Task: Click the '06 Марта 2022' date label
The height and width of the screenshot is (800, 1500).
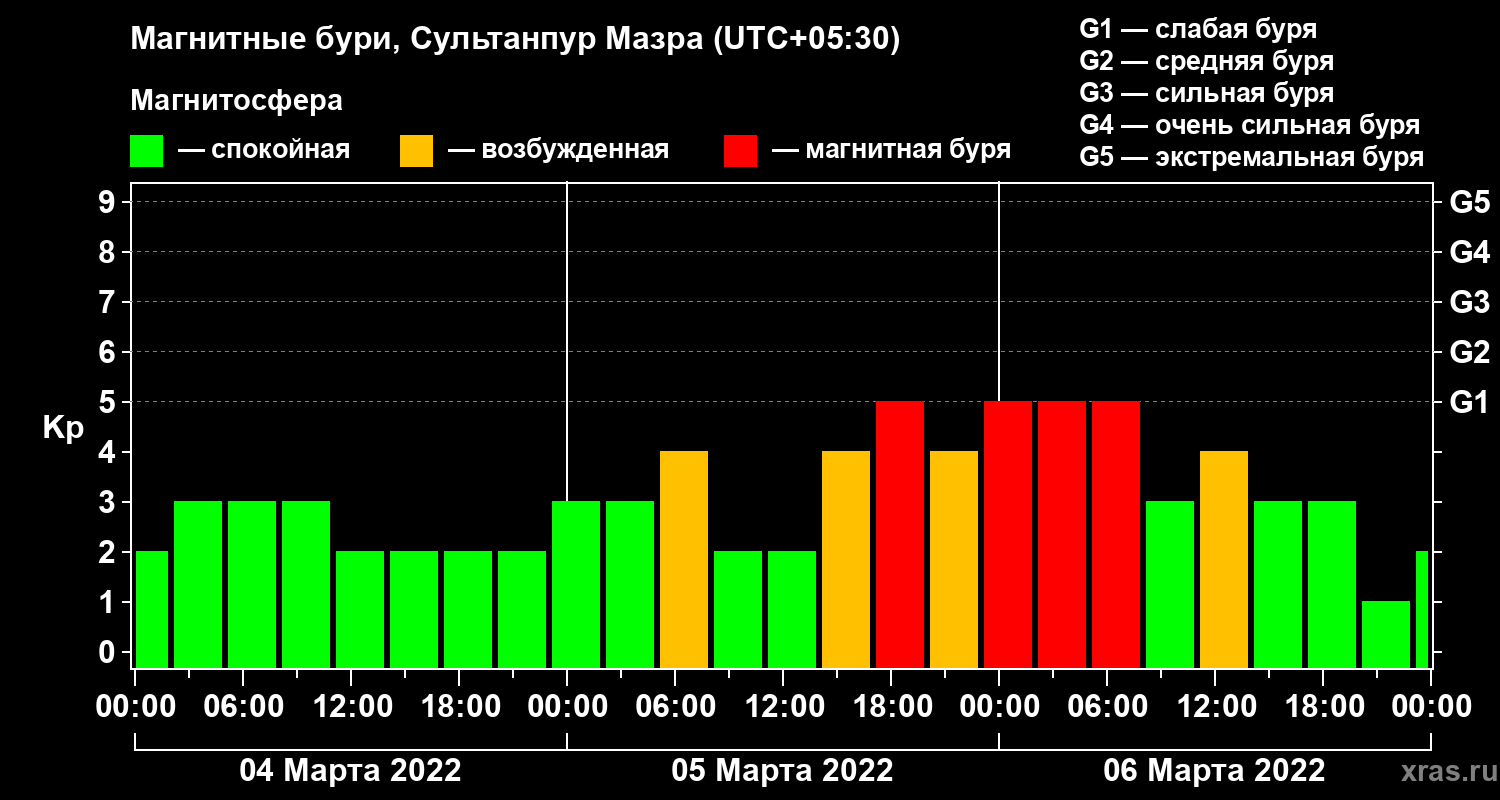Action: click(x=1214, y=771)
